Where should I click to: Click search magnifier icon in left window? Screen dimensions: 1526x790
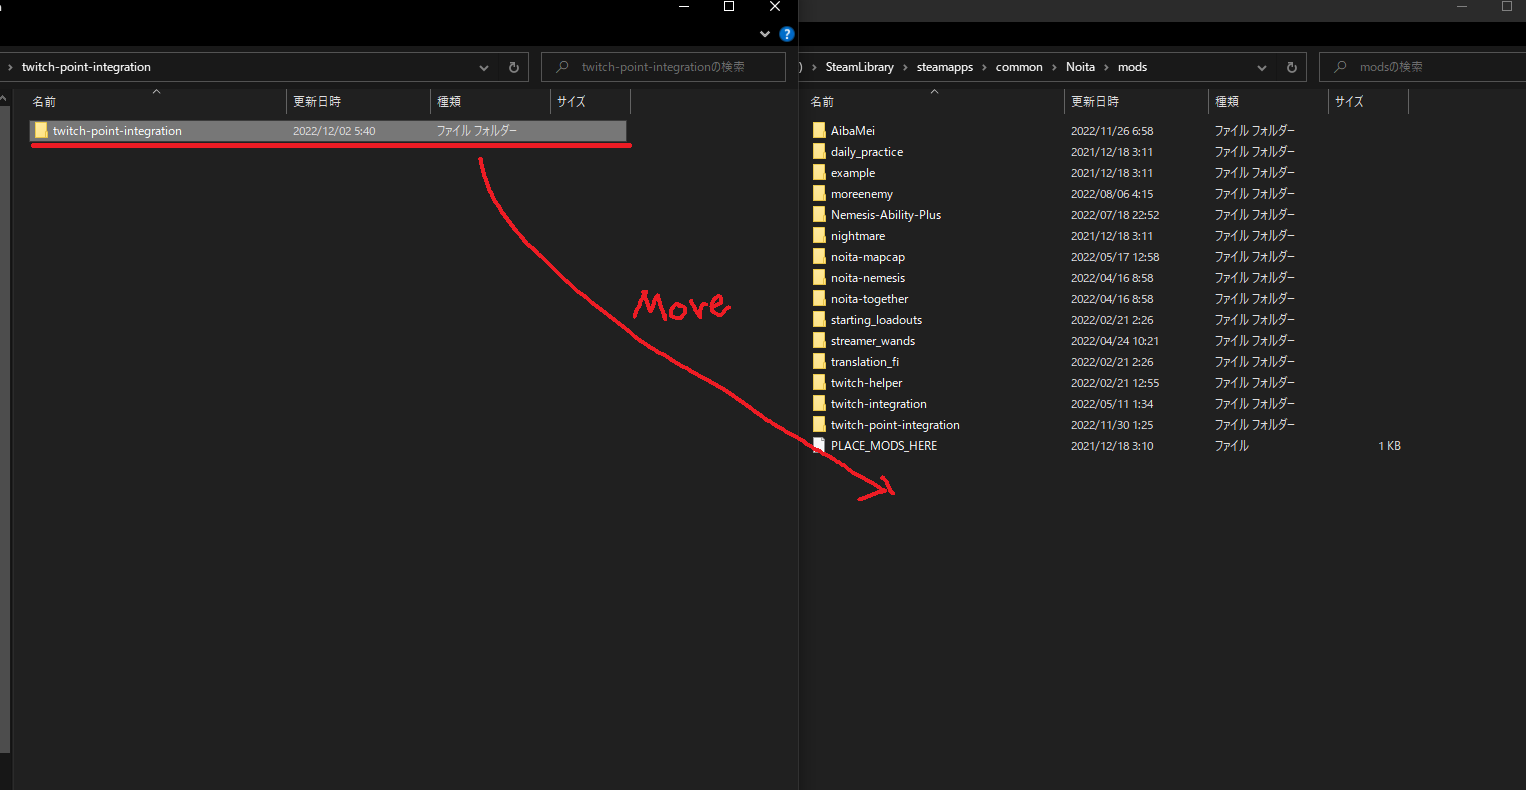pos(562,67)
